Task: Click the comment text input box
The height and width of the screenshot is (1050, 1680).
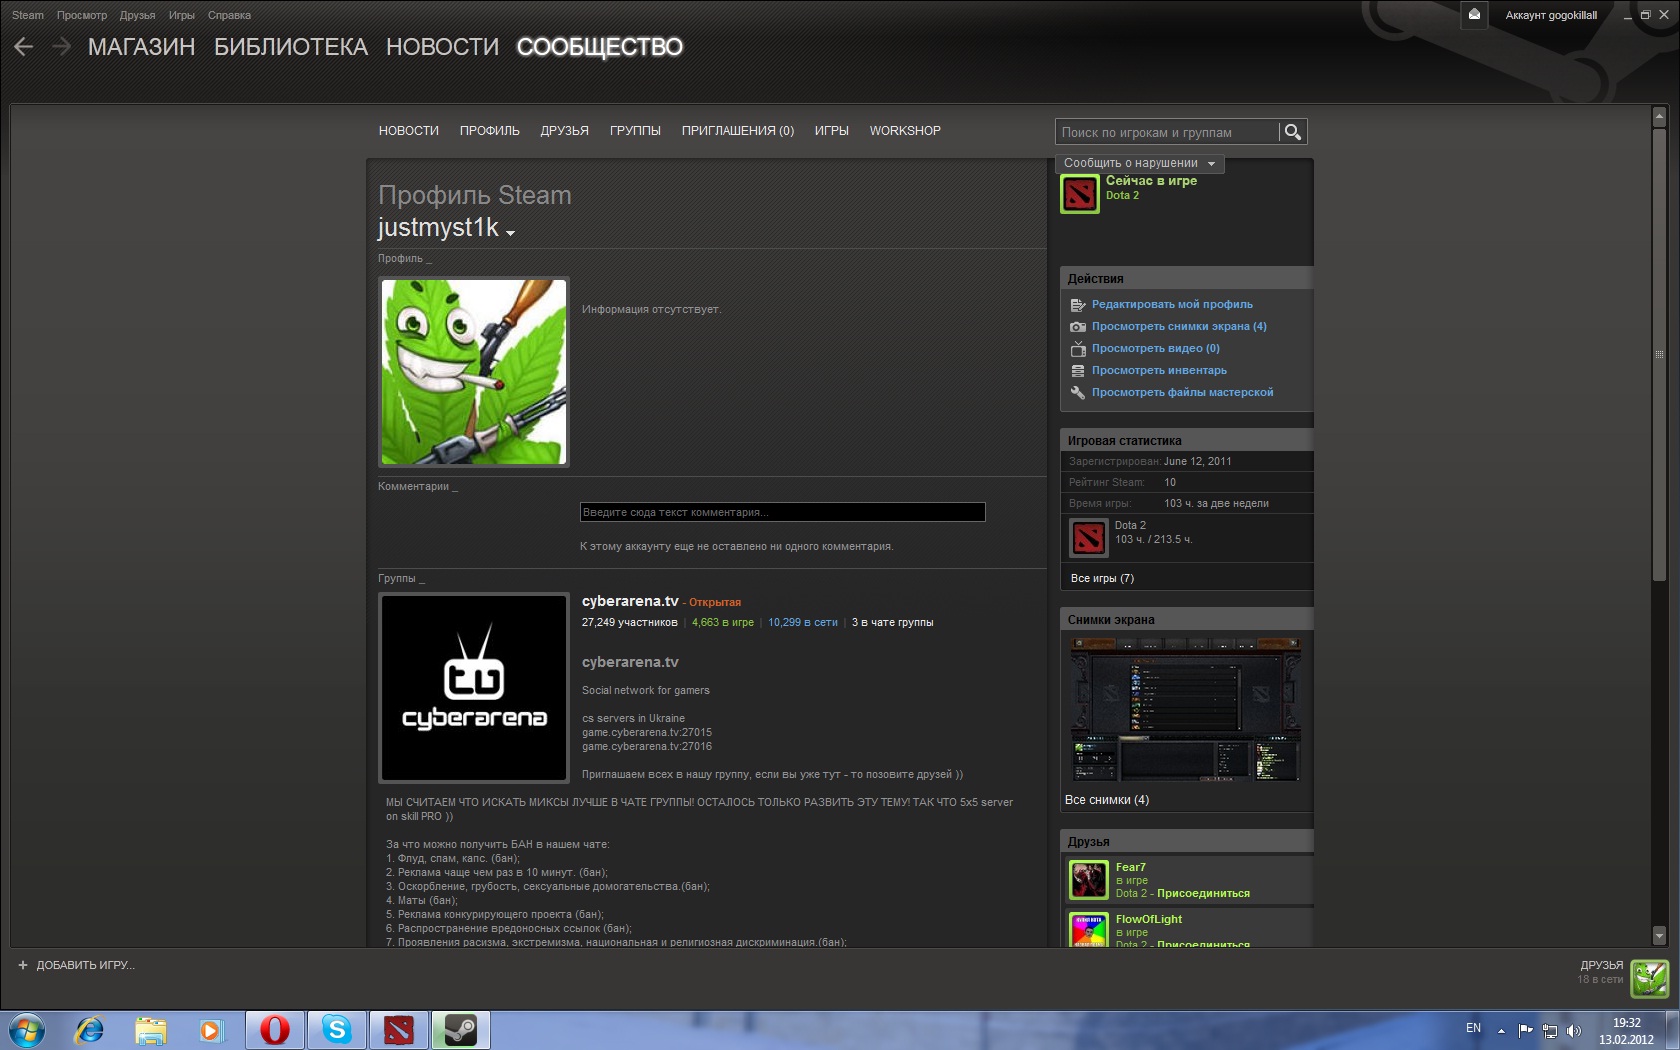Action: point(782,512)
